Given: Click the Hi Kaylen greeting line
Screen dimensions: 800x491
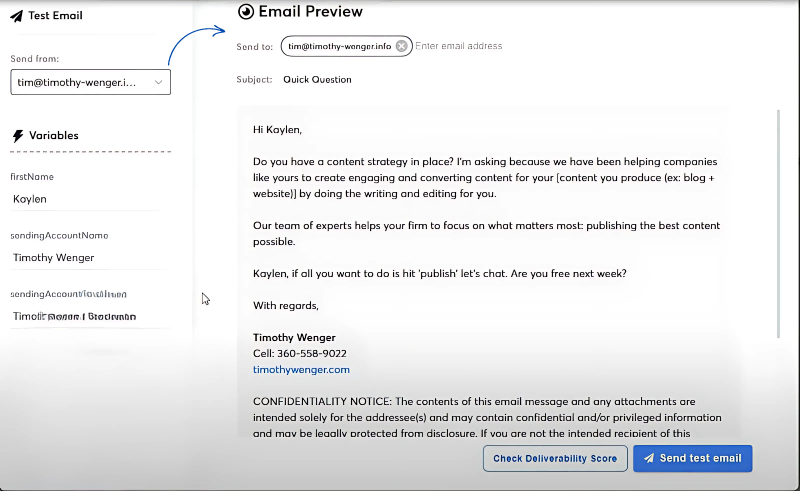Looking at the screenshot, I should point(277,129).
